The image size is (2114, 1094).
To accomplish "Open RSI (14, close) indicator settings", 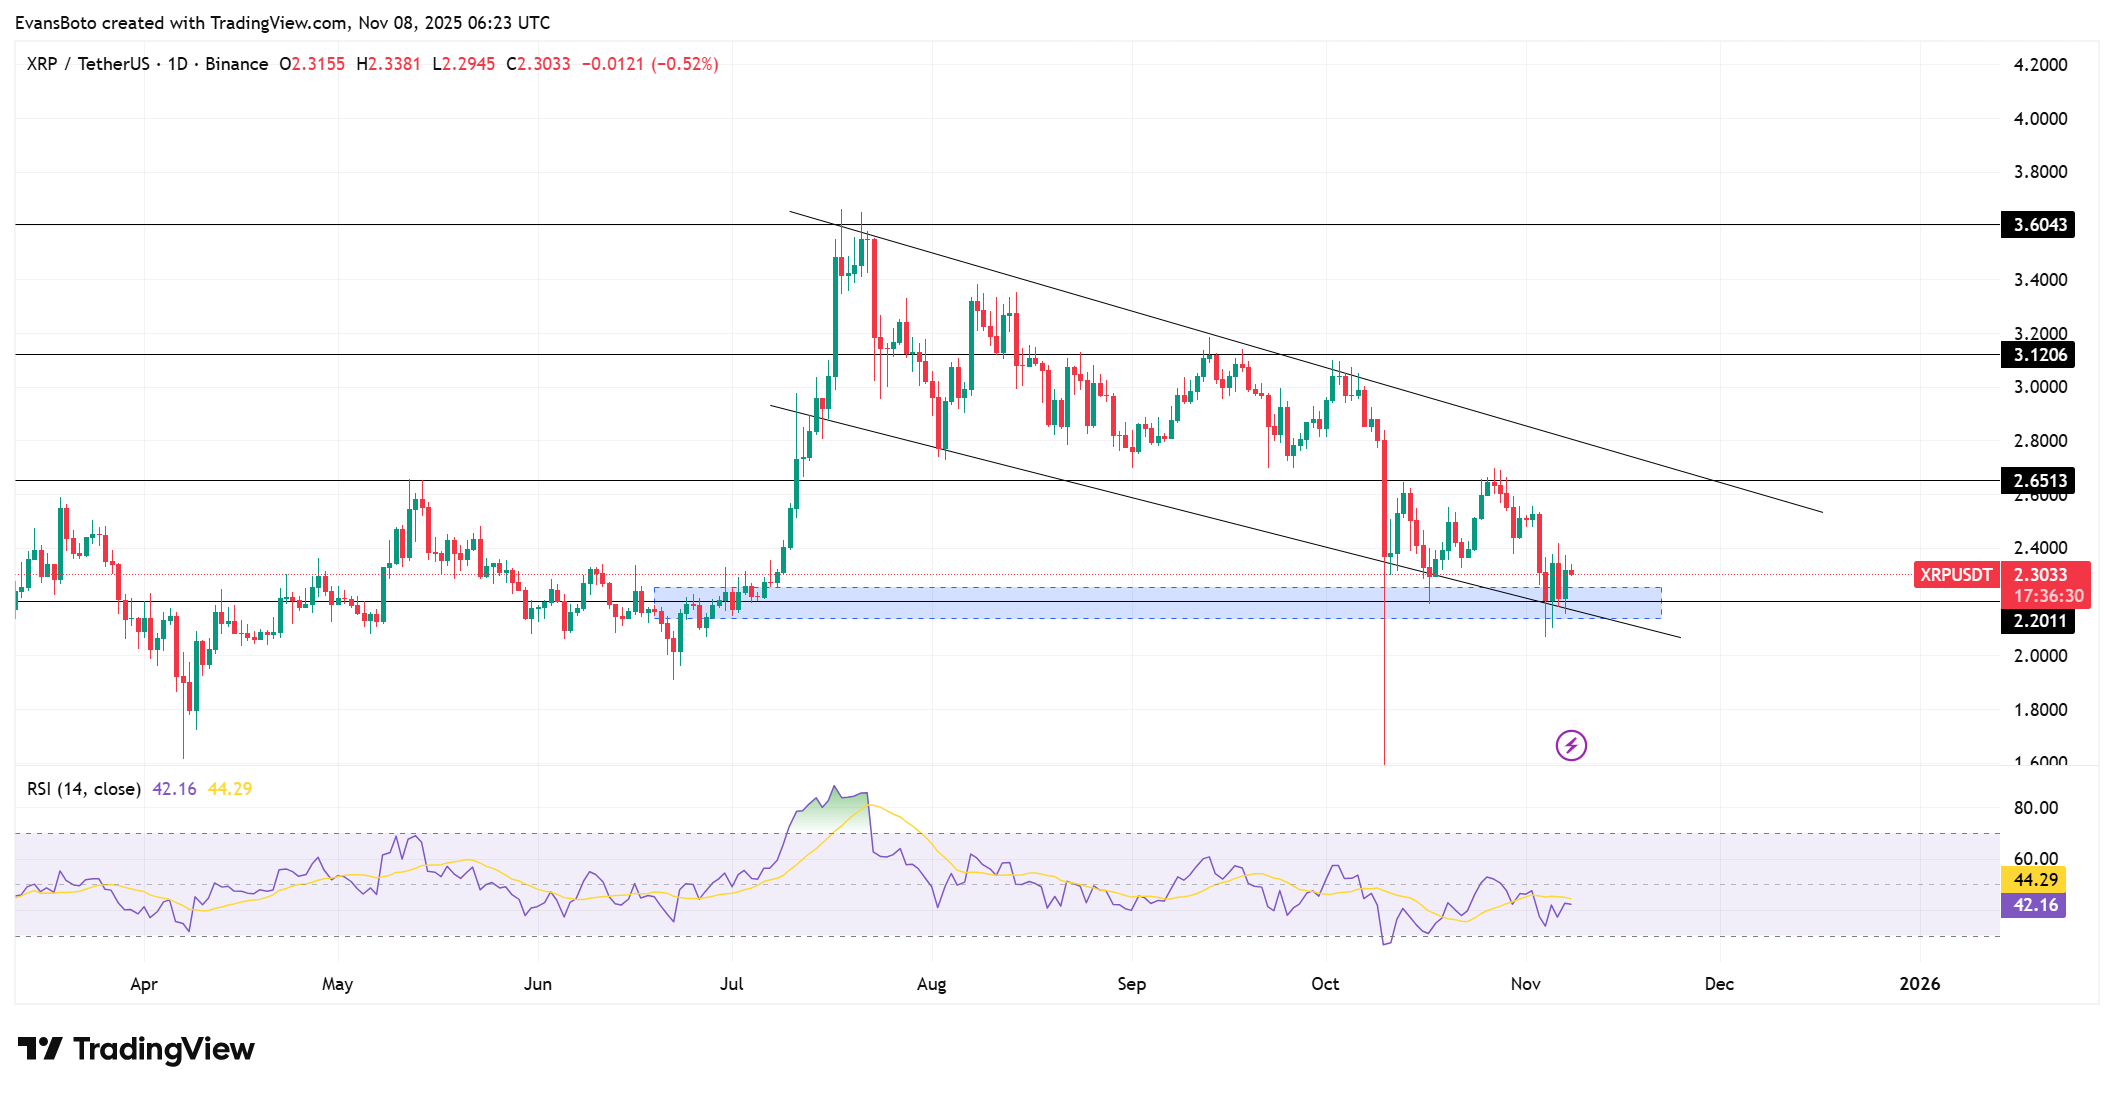I will [83, 788].
